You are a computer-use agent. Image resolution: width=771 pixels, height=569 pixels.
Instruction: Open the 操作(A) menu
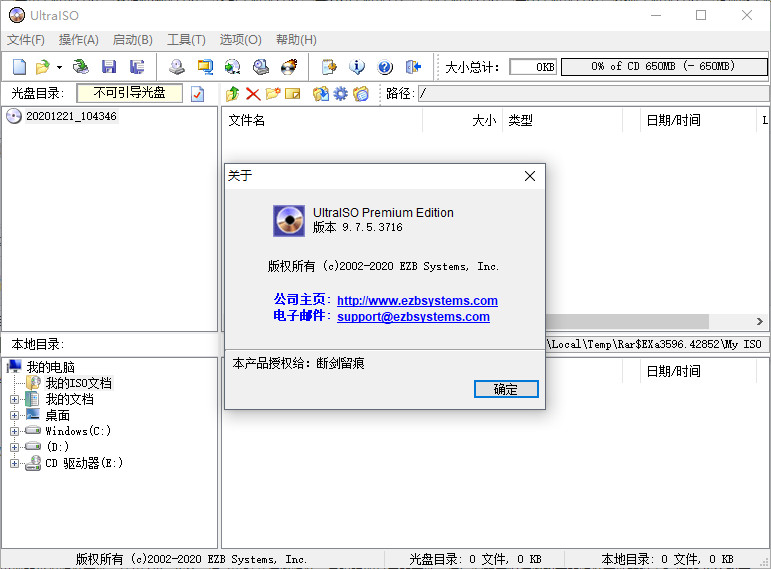[x=79, y=40]
